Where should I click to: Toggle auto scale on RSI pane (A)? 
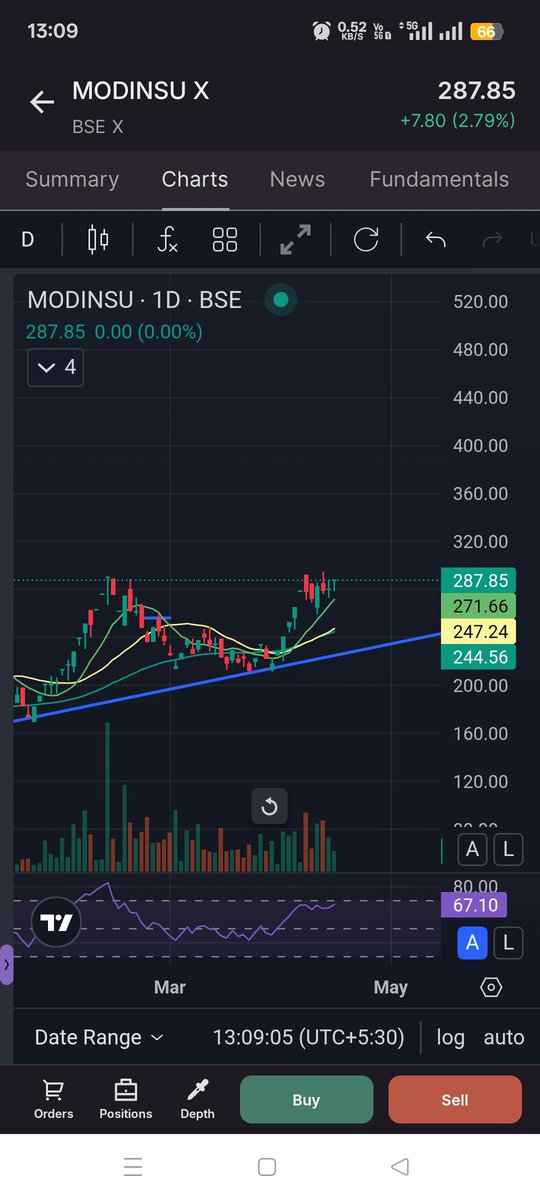tap(472, 942)
